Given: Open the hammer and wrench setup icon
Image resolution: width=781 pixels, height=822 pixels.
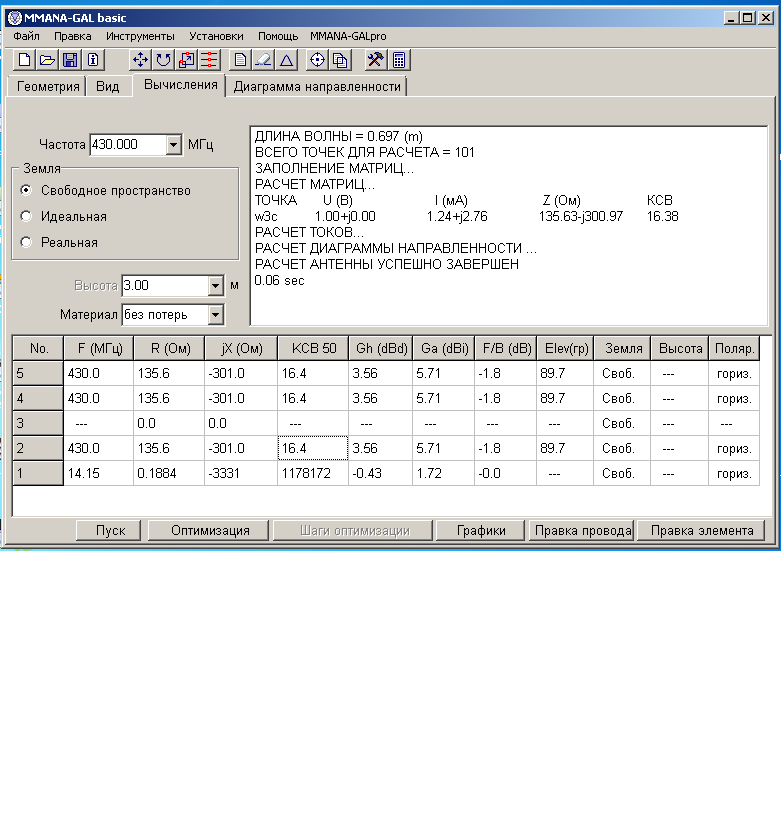Looking at the screenshot, I should (x=376, y=60).
